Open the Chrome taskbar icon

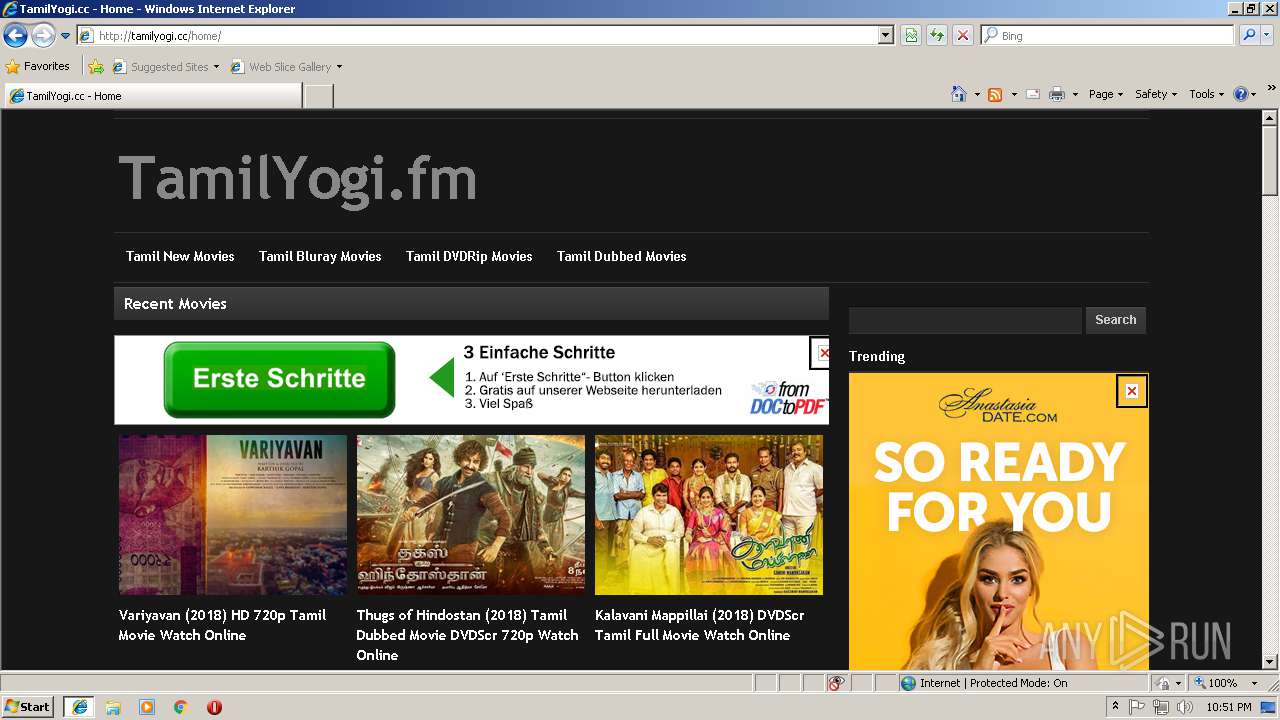pyautogui.click(x=181, y=707)
